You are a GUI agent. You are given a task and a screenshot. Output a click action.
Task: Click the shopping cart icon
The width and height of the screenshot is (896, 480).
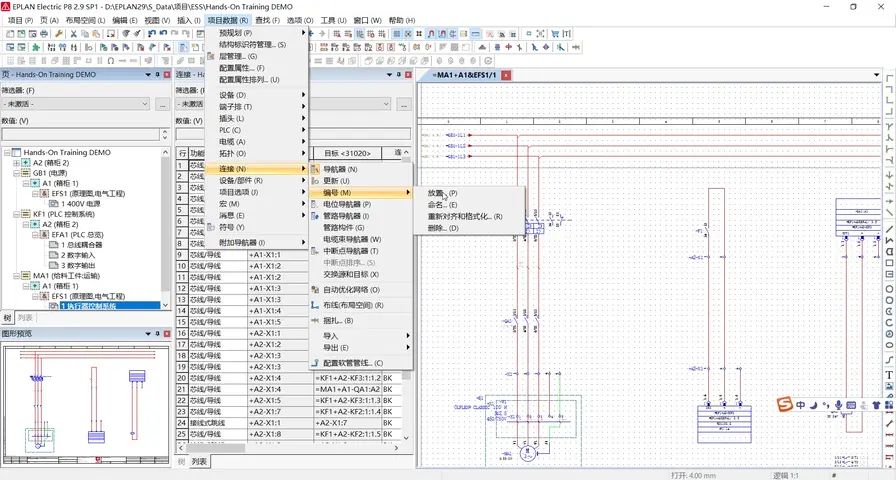555,34
